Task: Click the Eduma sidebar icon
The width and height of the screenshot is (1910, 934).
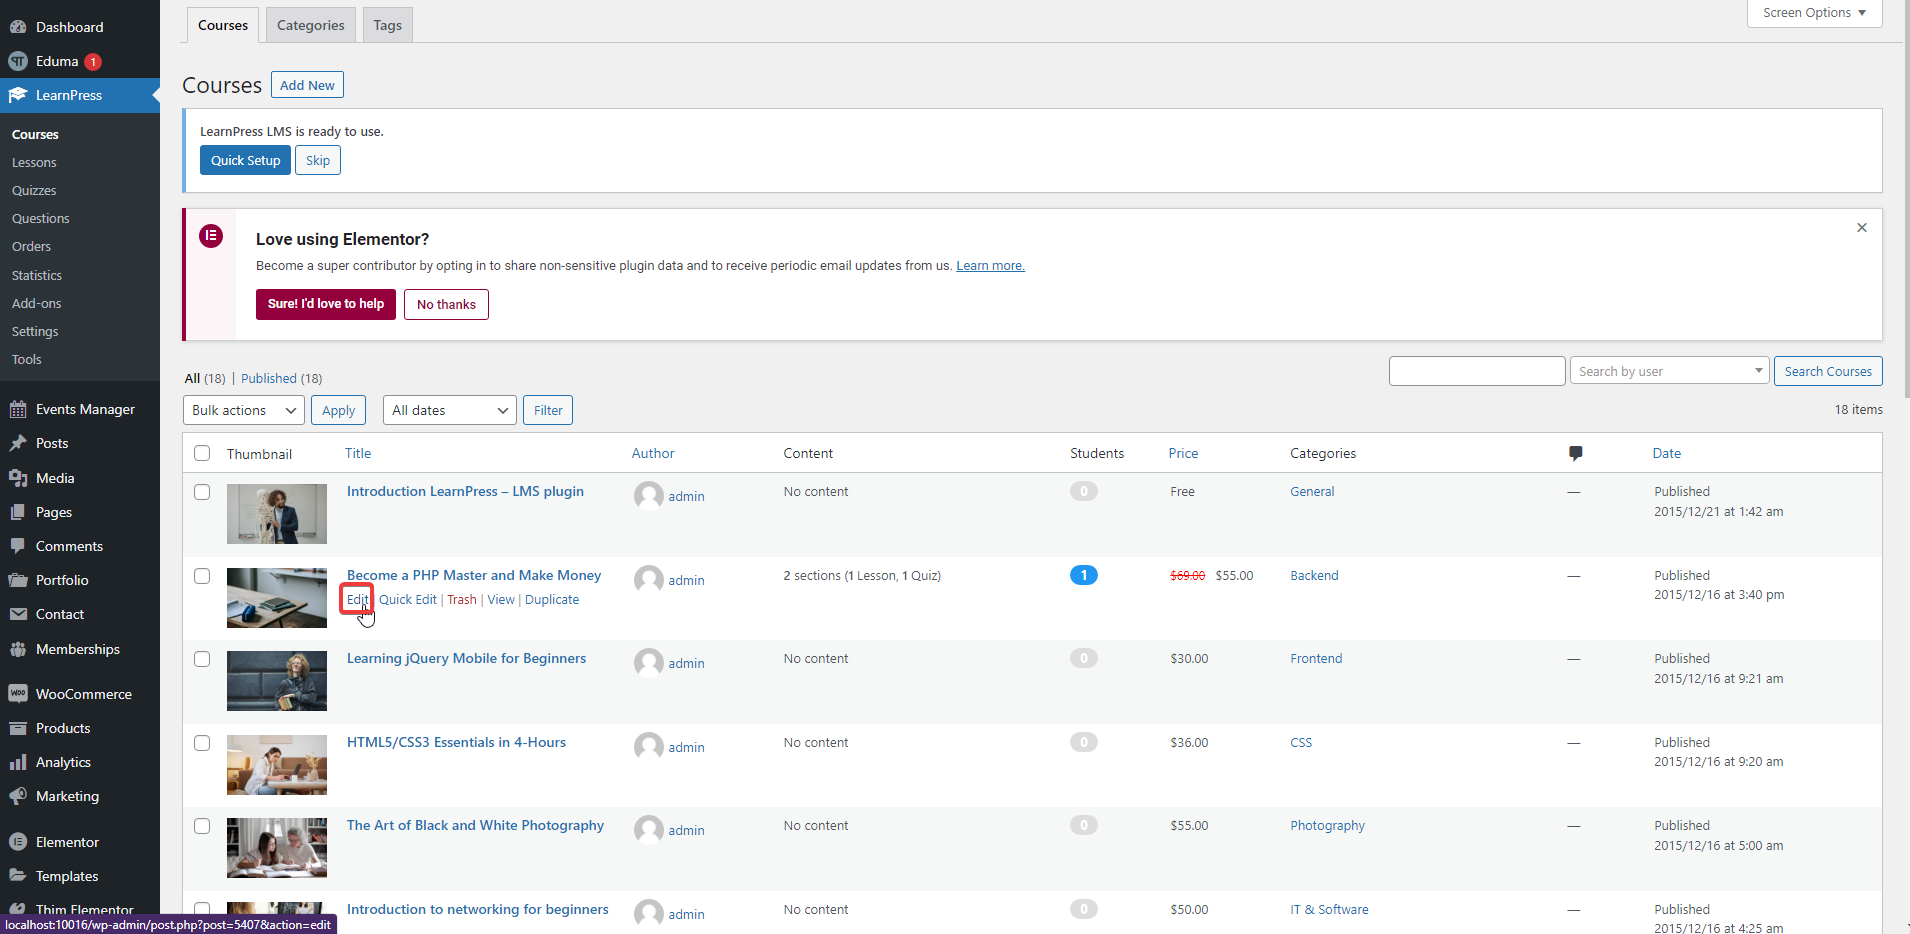Action: coord(18,61)
